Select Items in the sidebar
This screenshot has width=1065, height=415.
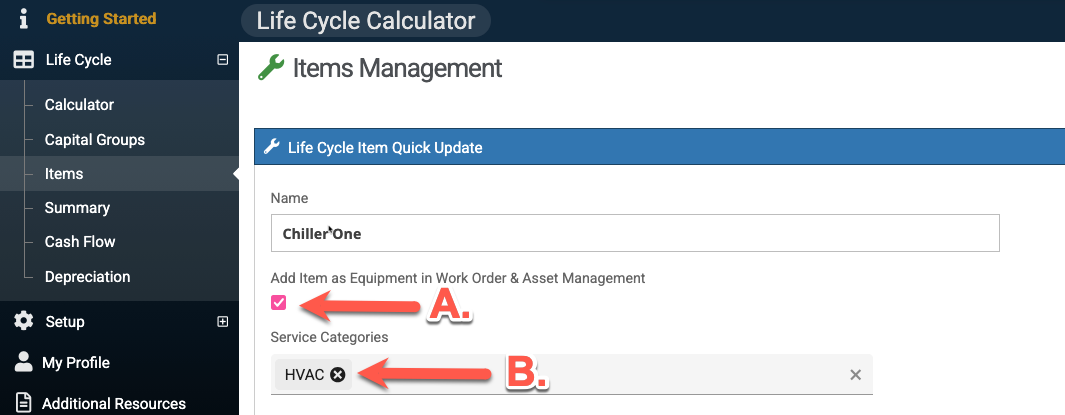(x=64, y=174)
